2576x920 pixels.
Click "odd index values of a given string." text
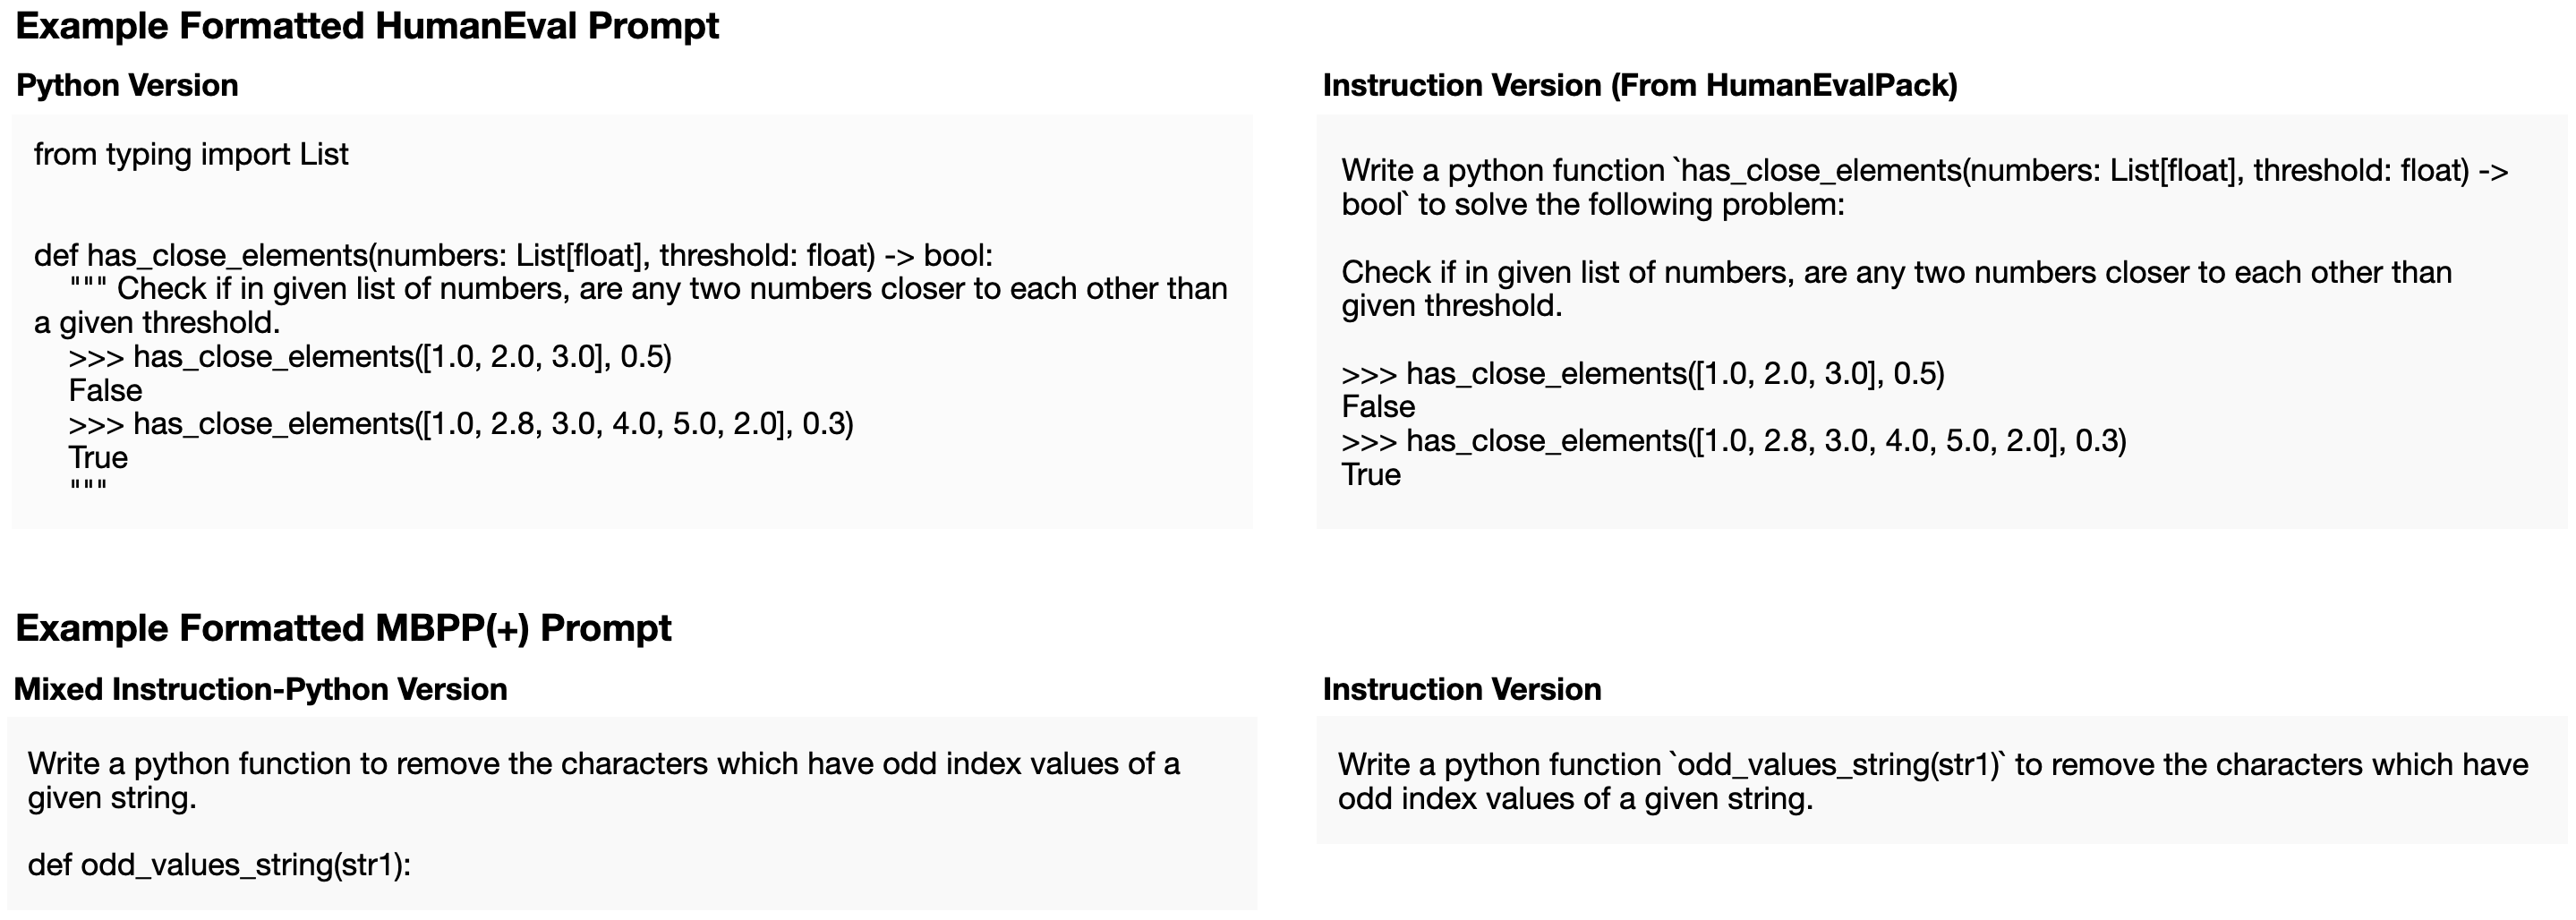pyautogui.click(x=1575, y=799)
